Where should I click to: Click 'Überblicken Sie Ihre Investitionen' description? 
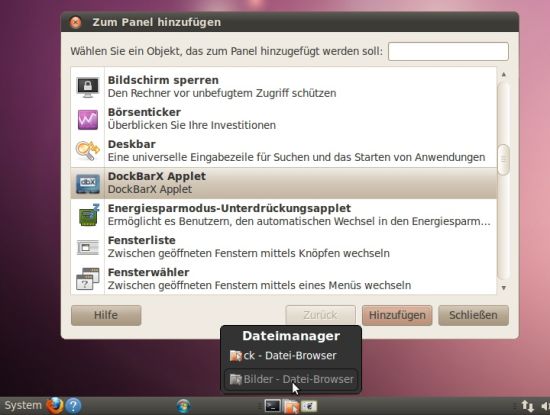(x=192, y=125)
